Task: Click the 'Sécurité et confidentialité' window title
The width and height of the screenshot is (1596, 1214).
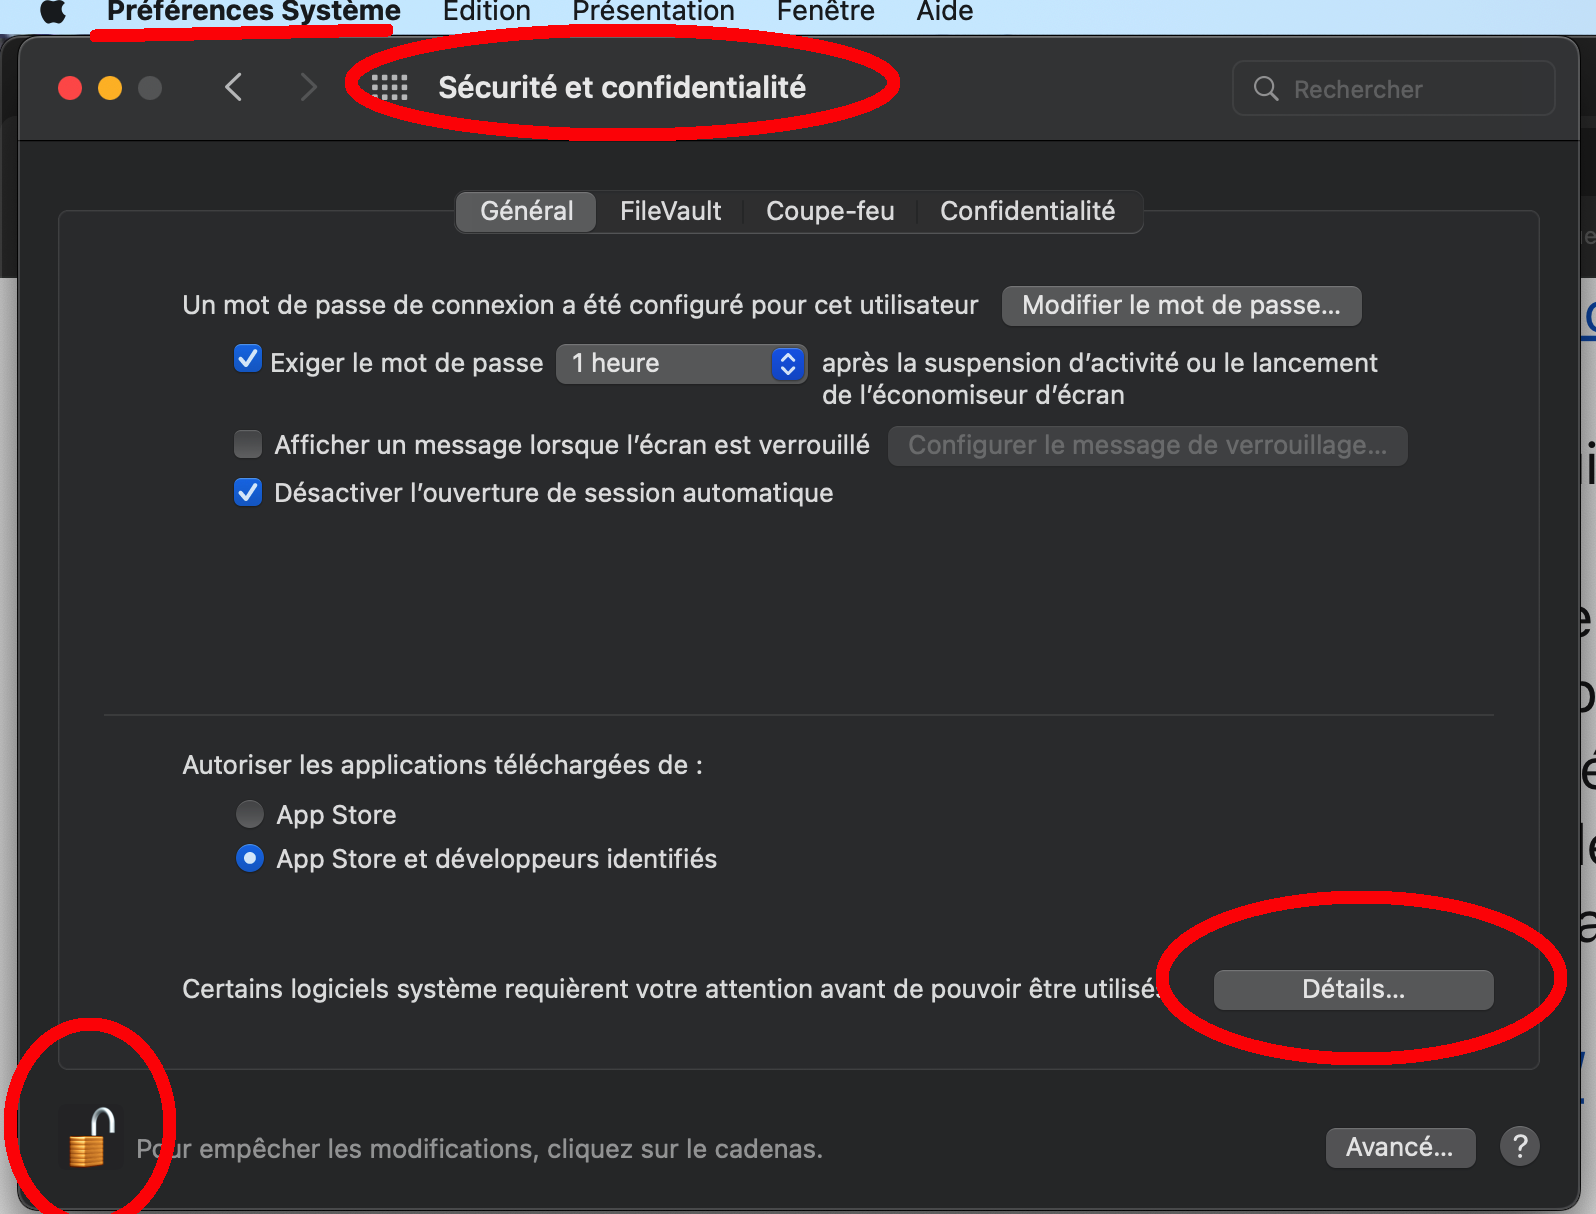Action: (x=622, y=88)
